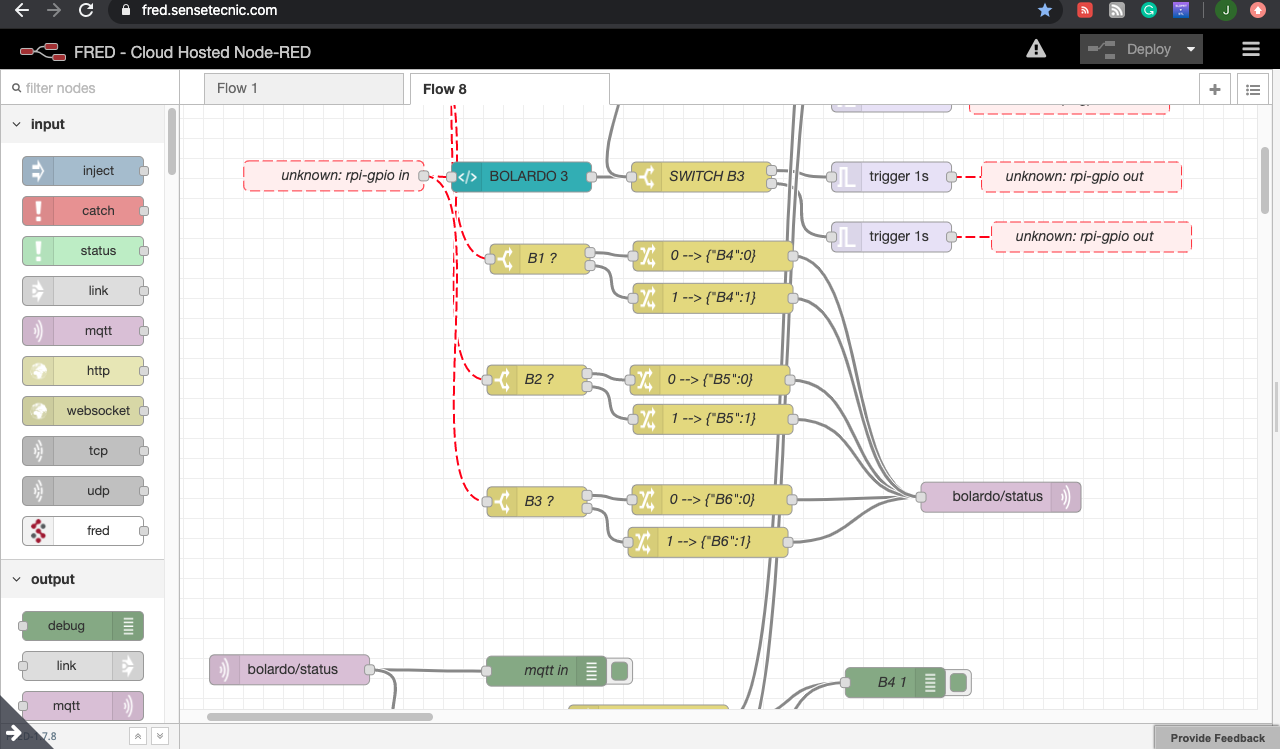Toggle the green enable button on the mqtt in node
Image resolution: width=1280 pixels, height=749 pixels.
[x=618, y=671]
